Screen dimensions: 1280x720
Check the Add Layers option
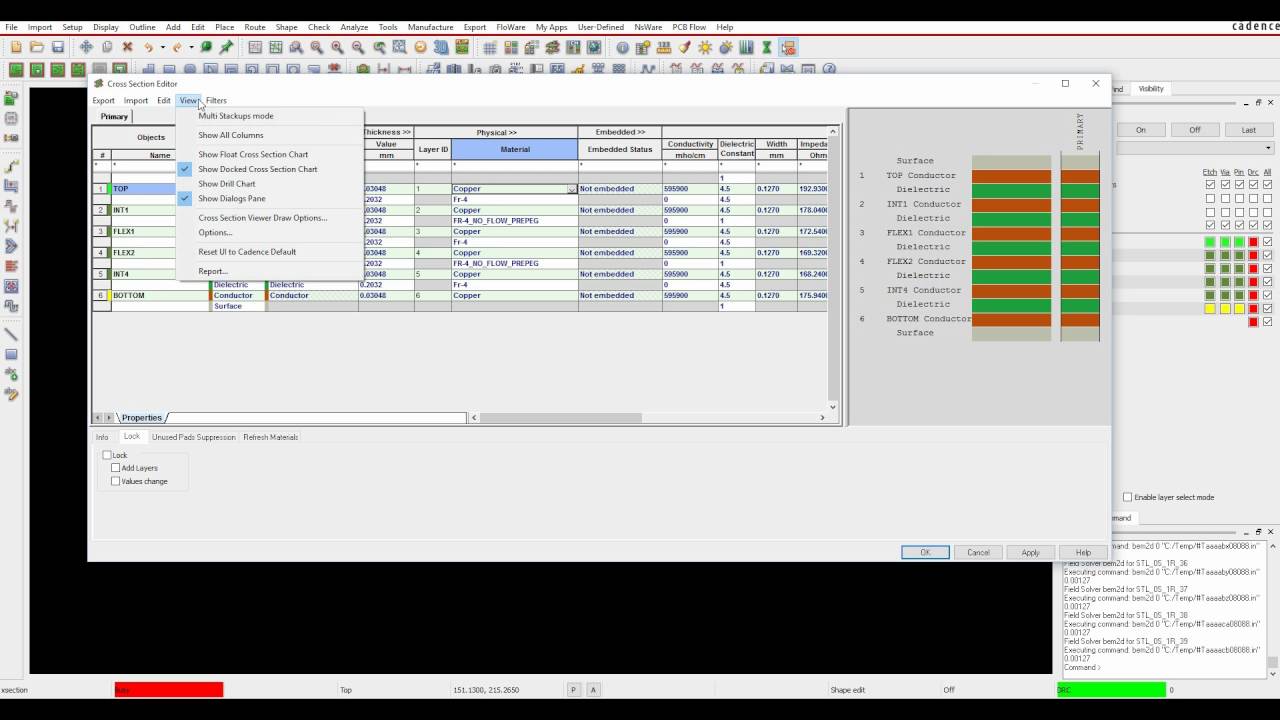pyautogui.click(x=116, y=468)
